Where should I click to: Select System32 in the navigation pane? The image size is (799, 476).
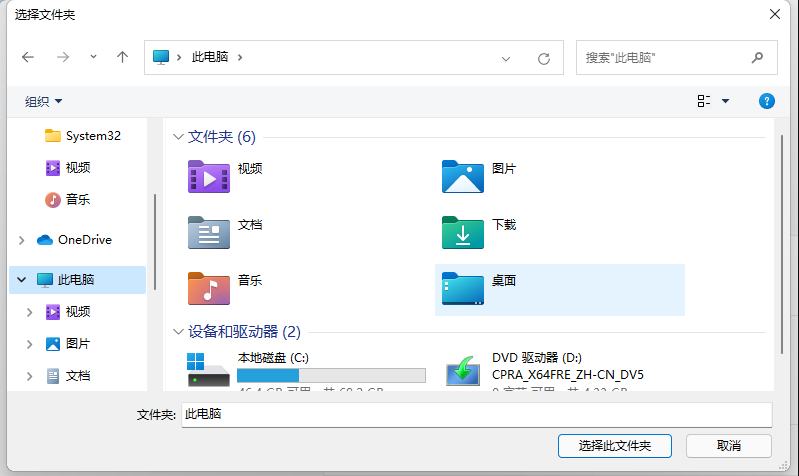92,136
